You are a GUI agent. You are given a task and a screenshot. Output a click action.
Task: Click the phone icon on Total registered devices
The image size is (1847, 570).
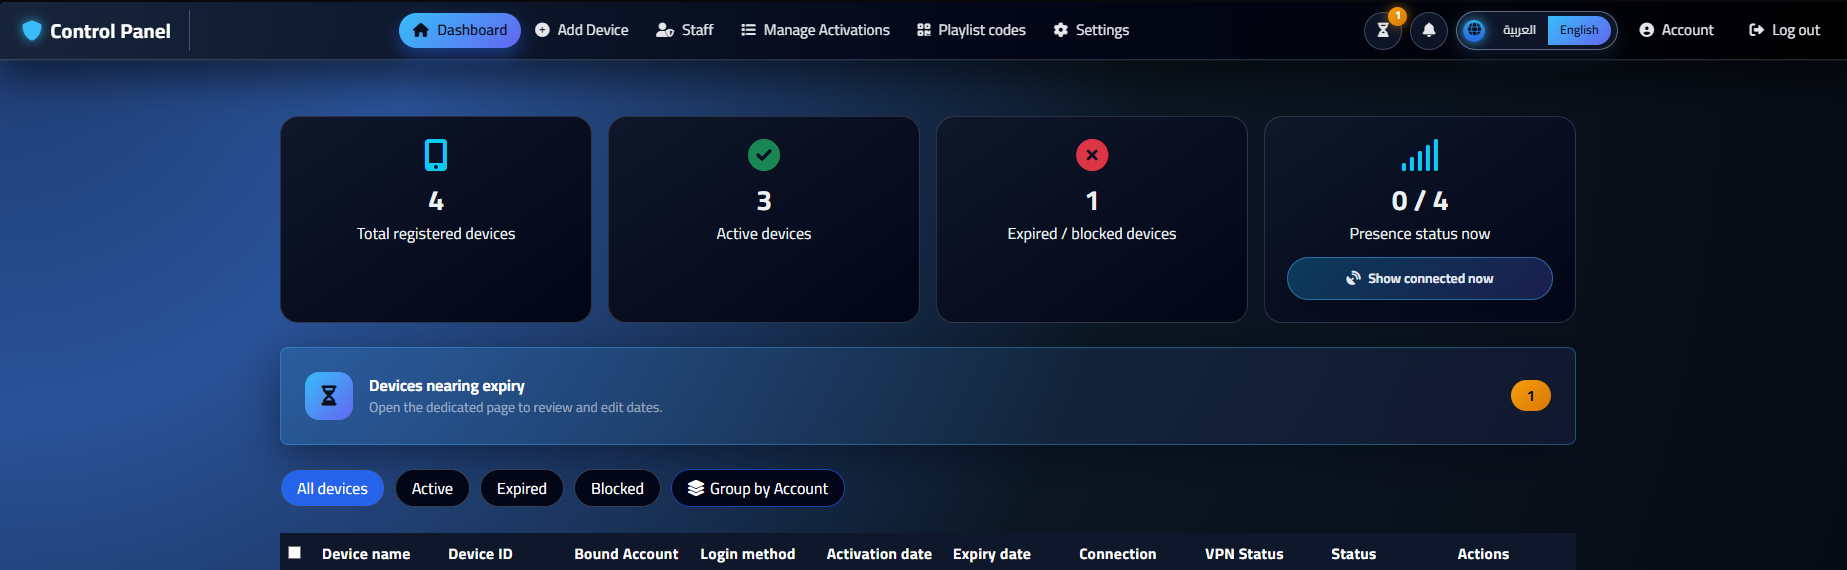(436, 155)
